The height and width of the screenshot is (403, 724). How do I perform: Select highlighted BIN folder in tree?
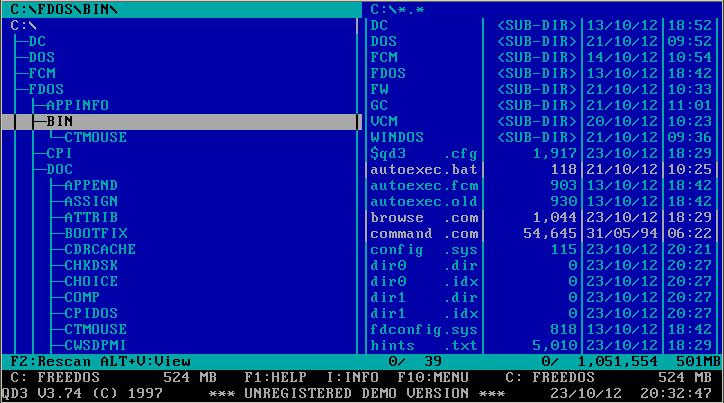(60, 121)
